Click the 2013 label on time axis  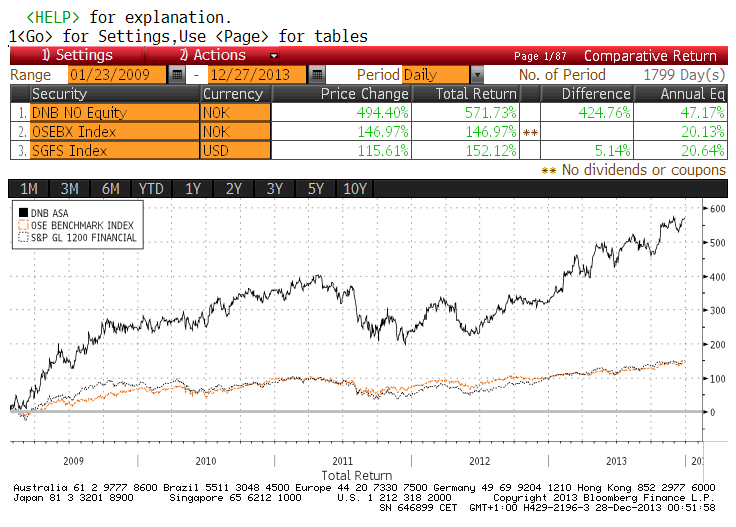(616, 461)
